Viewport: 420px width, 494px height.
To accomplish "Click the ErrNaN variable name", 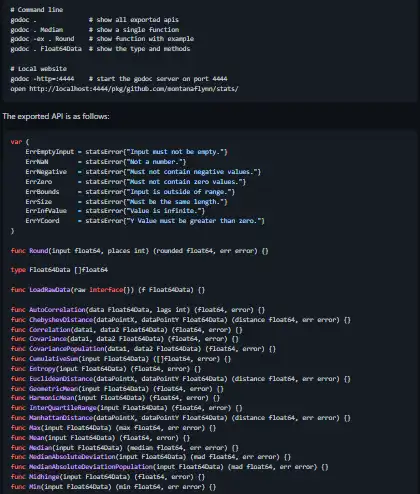I will (37, 162).
